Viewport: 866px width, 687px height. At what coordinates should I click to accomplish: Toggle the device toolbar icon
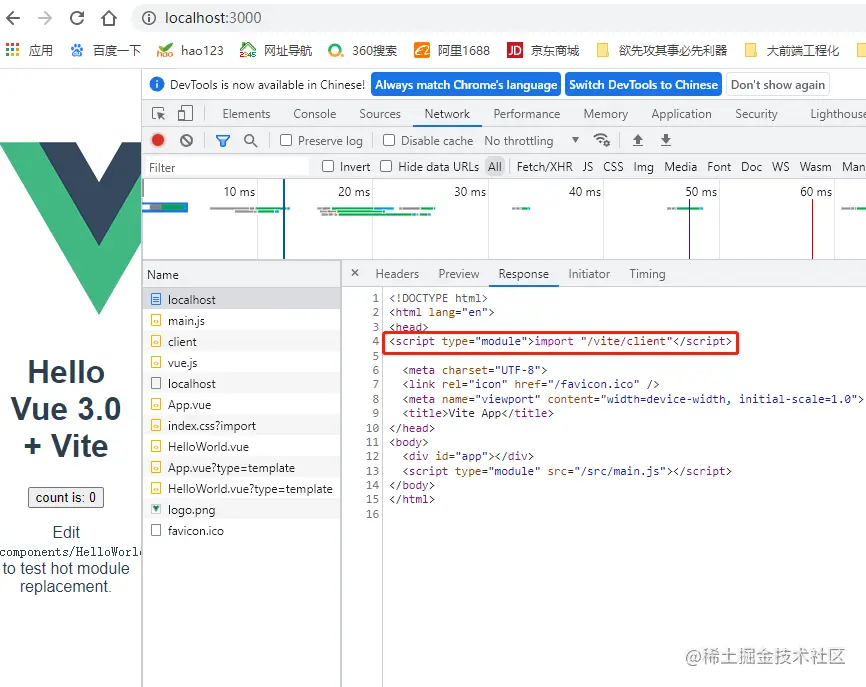pos(185,113)
